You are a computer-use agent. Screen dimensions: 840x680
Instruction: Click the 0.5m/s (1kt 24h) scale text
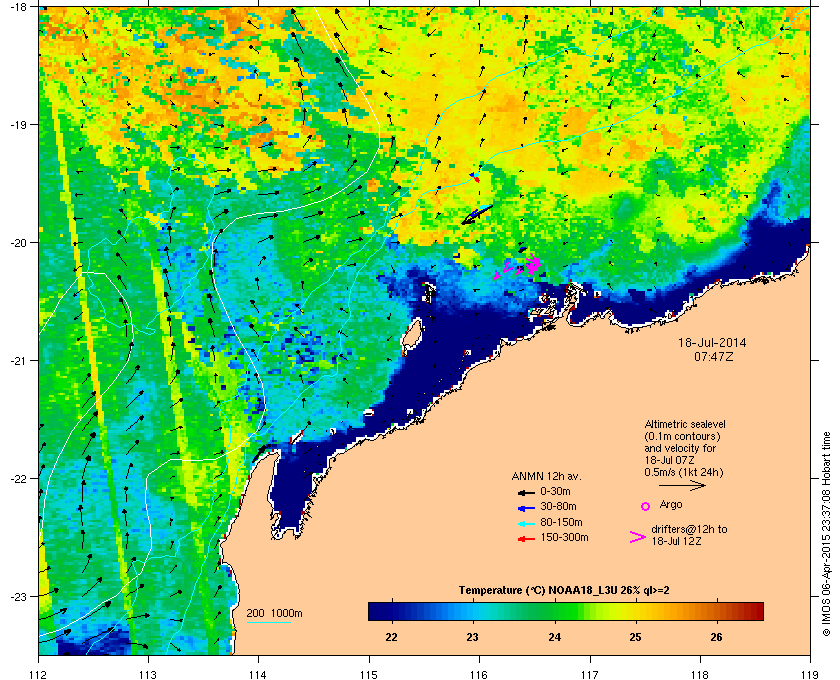click(684, 472)
